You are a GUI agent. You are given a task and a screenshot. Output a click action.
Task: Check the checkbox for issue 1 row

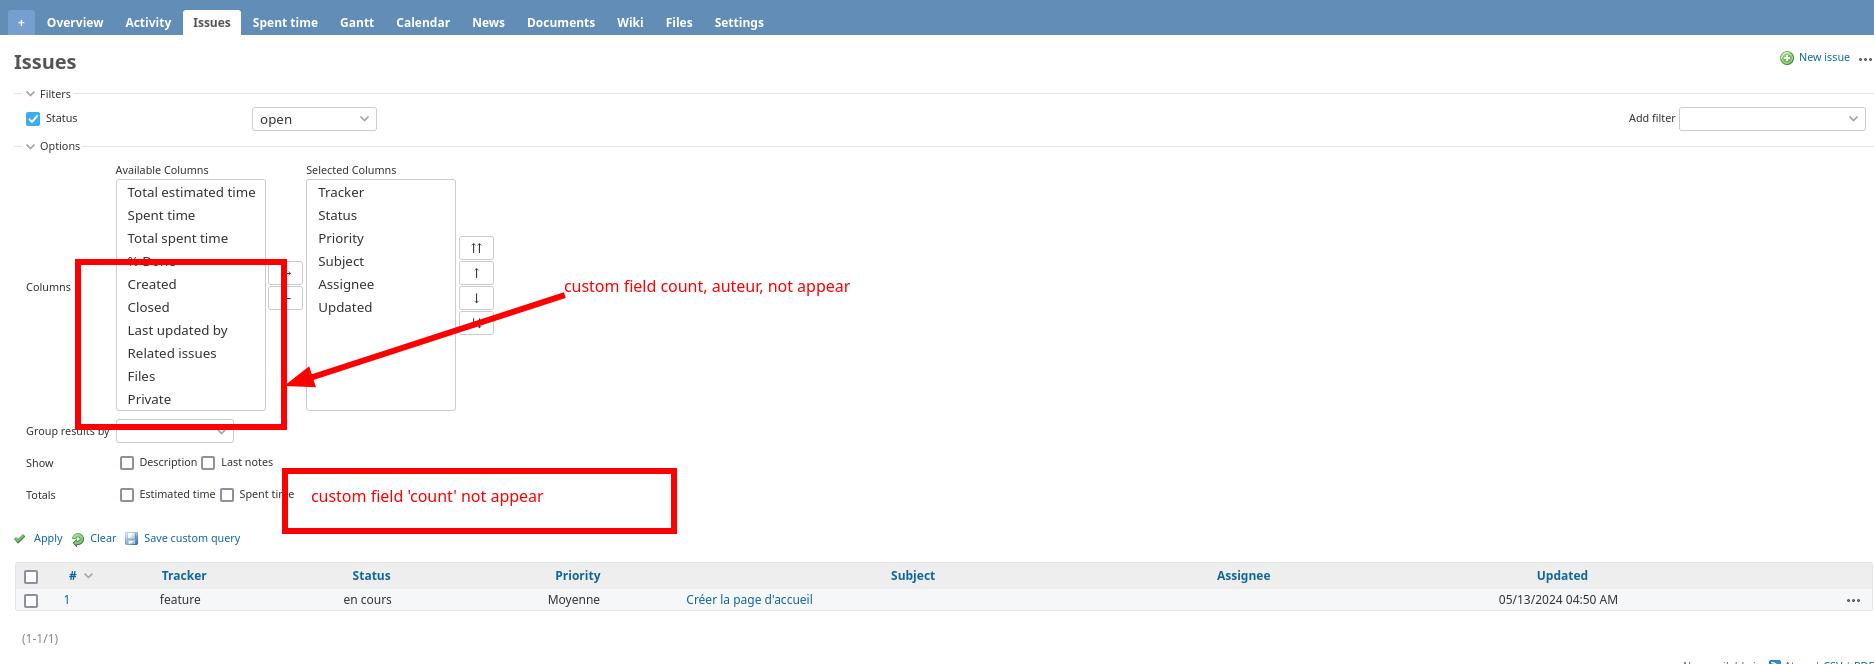tap(31, 601)
